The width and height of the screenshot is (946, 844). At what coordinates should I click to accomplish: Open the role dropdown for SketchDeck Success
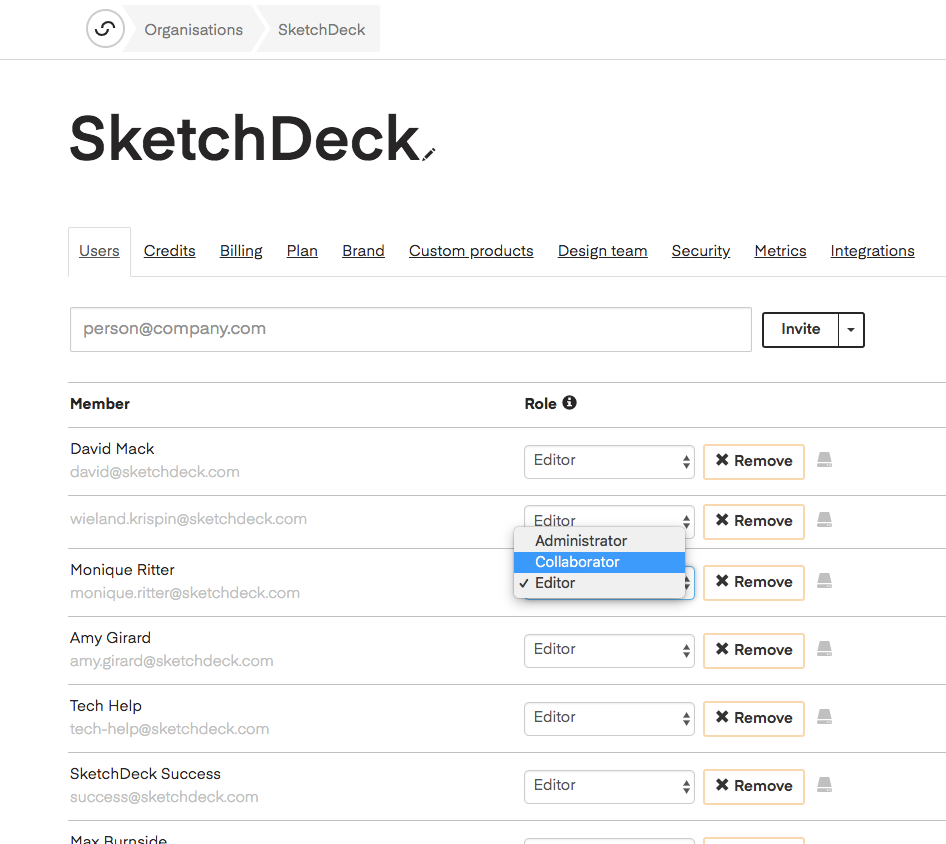tap(609, 787)
